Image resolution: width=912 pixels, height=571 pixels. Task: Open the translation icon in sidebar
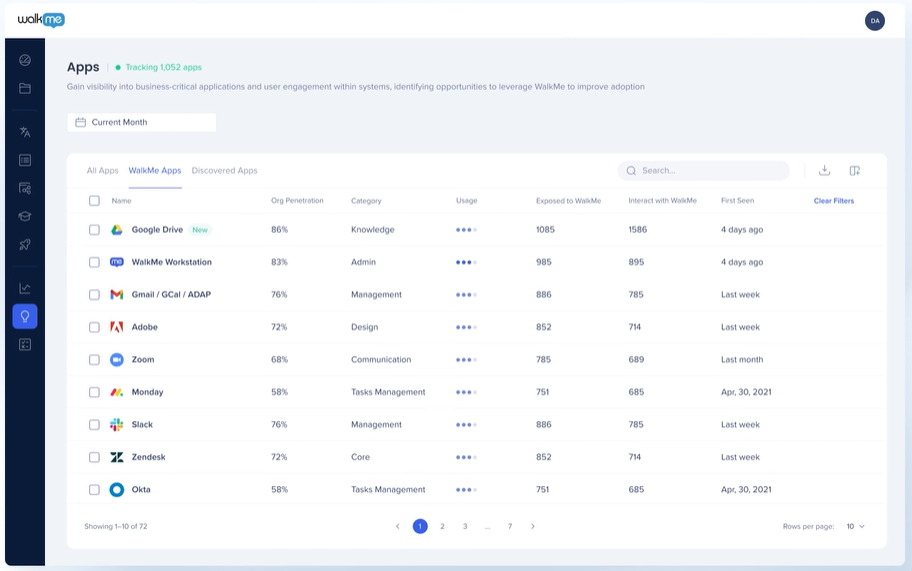[25, 132]
